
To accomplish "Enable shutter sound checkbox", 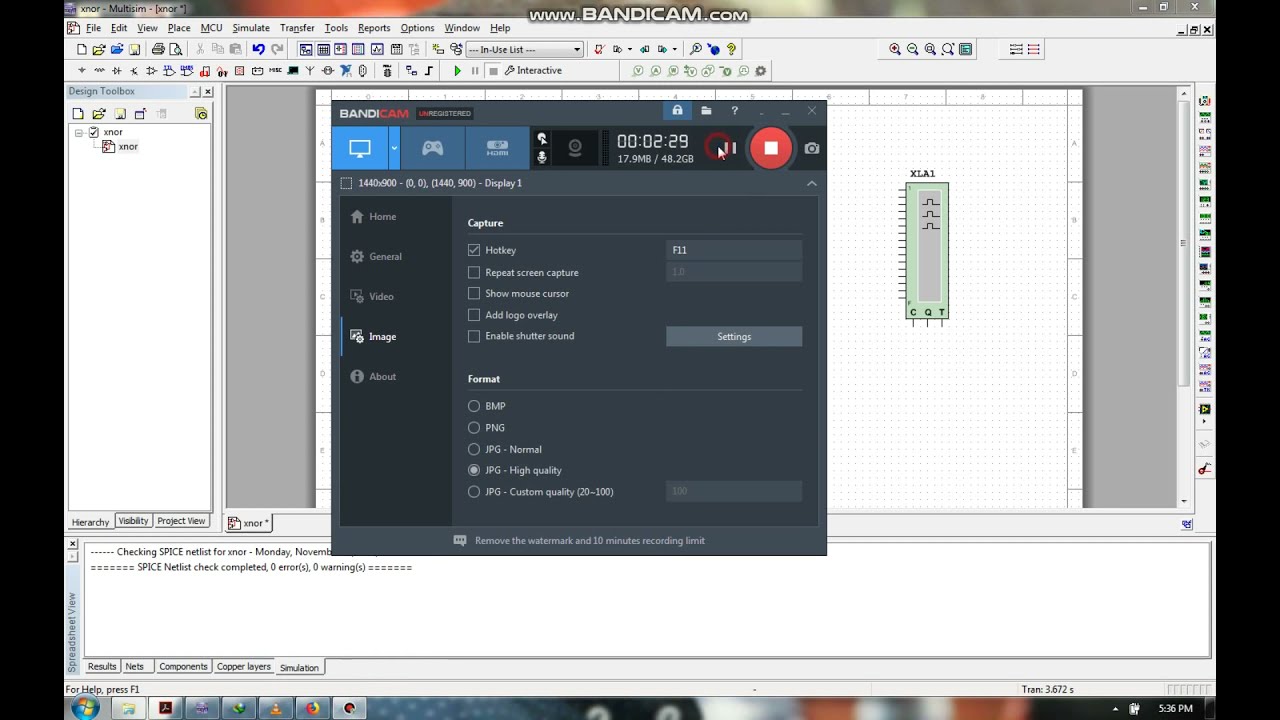I will [x=474, y=336].
